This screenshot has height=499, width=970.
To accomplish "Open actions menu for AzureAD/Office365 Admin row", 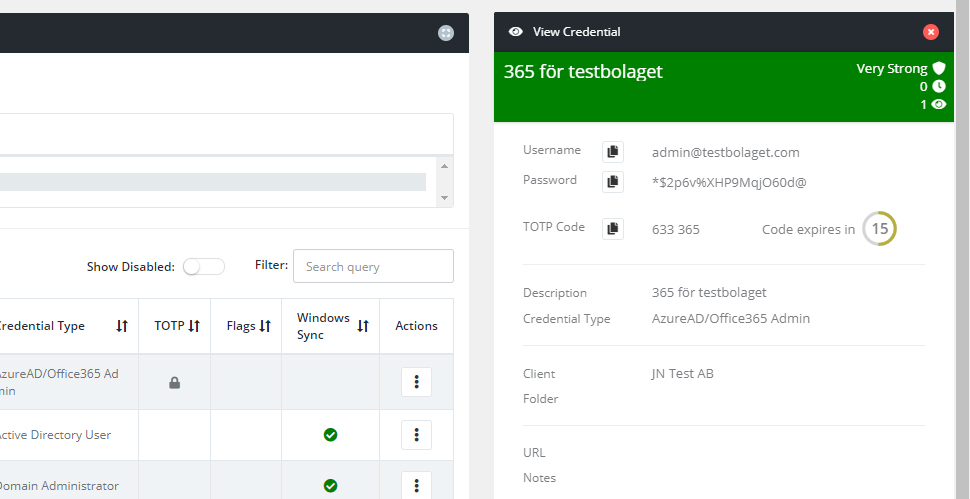I will click(416, 382).
